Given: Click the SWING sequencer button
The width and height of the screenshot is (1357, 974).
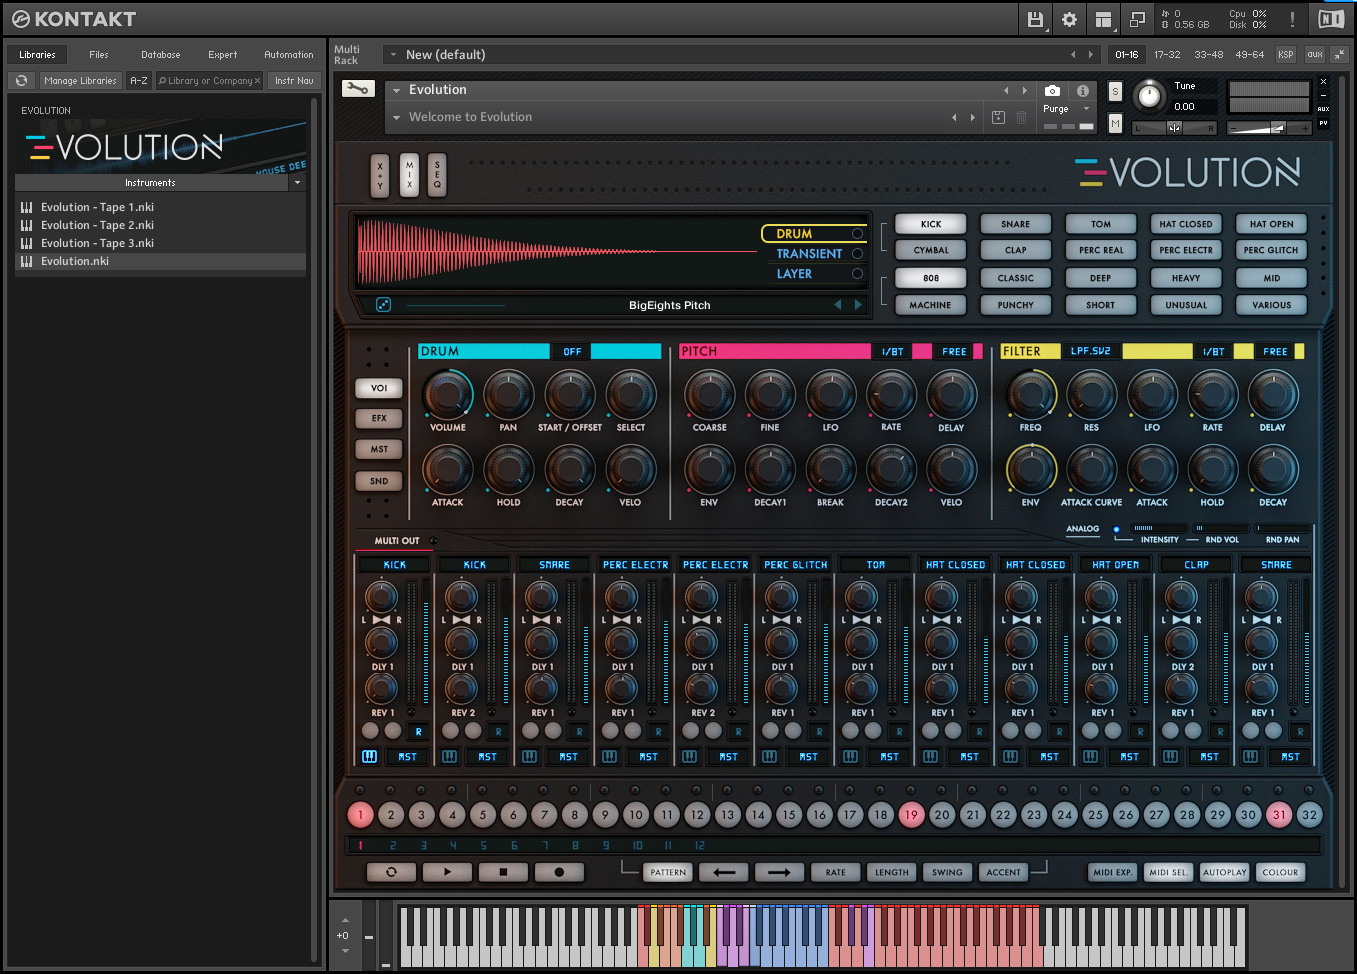Looking at the screenshot, I should coord(947,872).
